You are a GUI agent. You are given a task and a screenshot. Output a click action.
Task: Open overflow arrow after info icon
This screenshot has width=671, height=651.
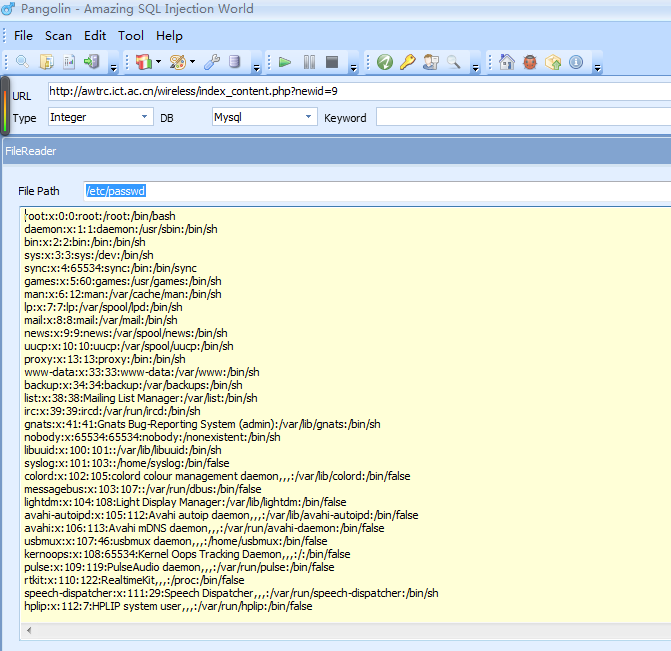(x=597, y=68)
